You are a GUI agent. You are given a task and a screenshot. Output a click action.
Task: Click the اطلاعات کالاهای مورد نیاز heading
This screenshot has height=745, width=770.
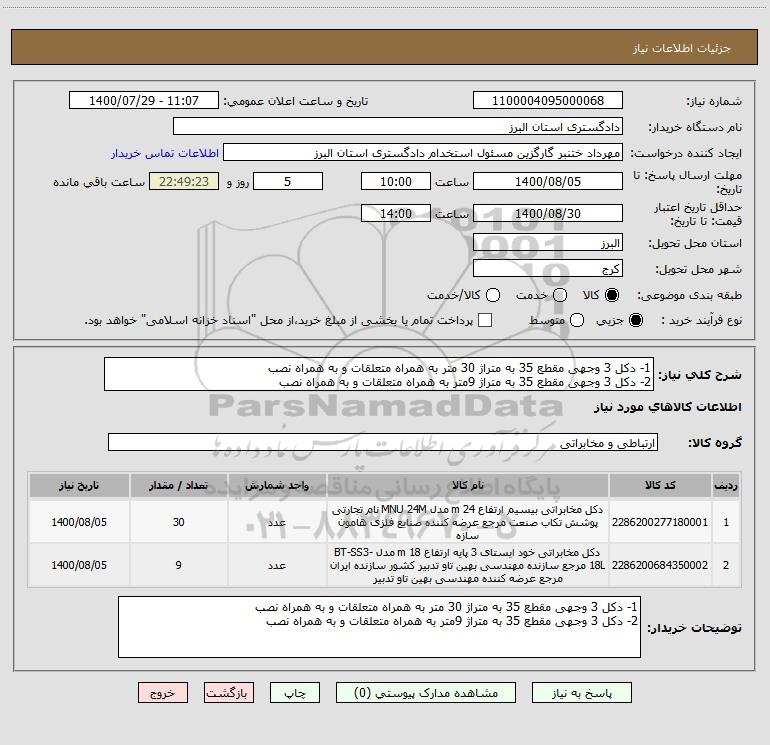tap(668, 407)
